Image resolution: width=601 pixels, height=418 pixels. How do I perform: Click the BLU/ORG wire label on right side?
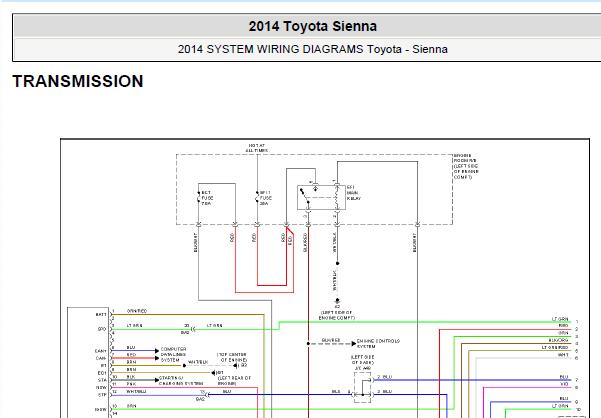558,340
